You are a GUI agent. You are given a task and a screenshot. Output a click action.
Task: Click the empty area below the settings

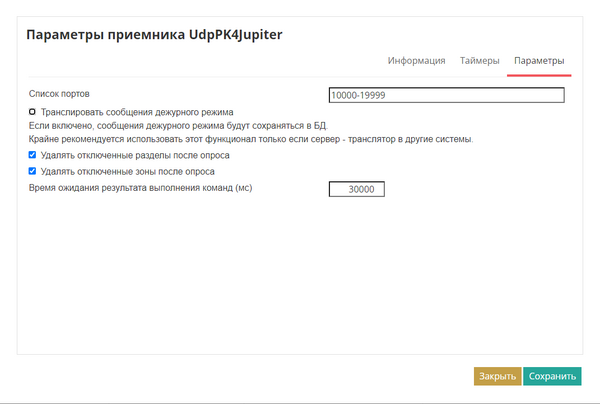(x=298, y=280)
